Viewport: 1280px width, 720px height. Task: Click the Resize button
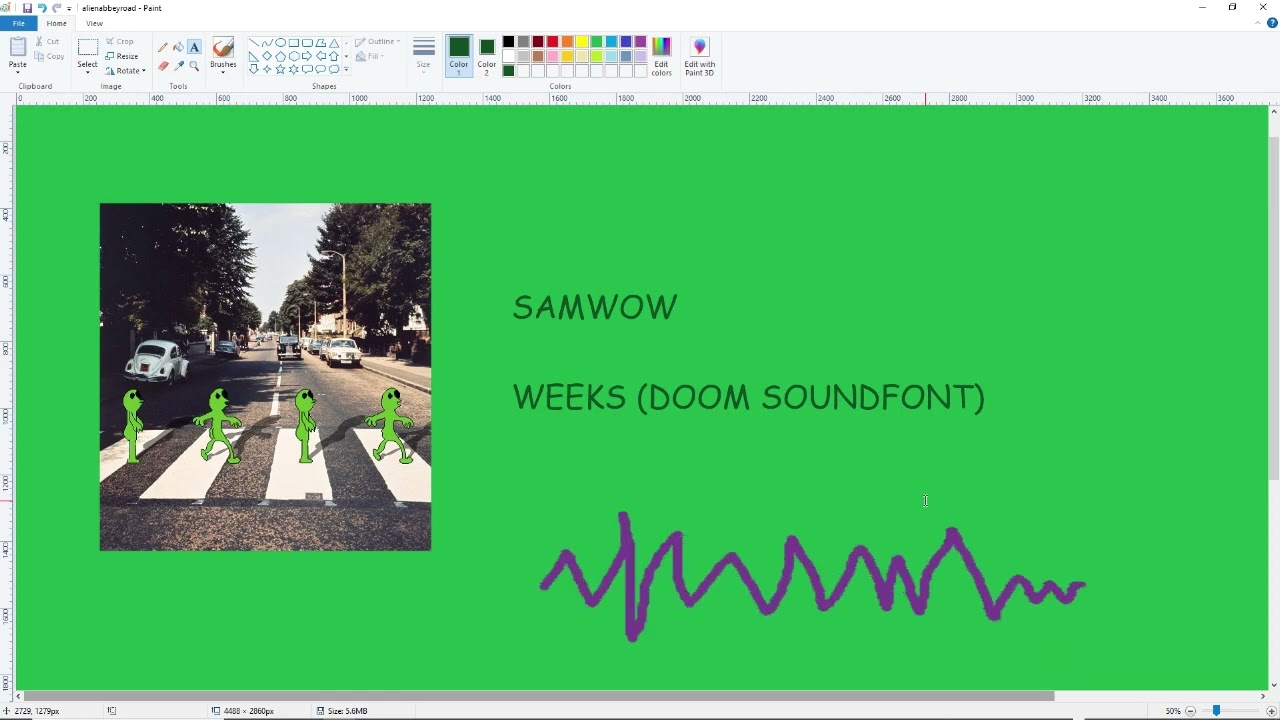(121, 56)
